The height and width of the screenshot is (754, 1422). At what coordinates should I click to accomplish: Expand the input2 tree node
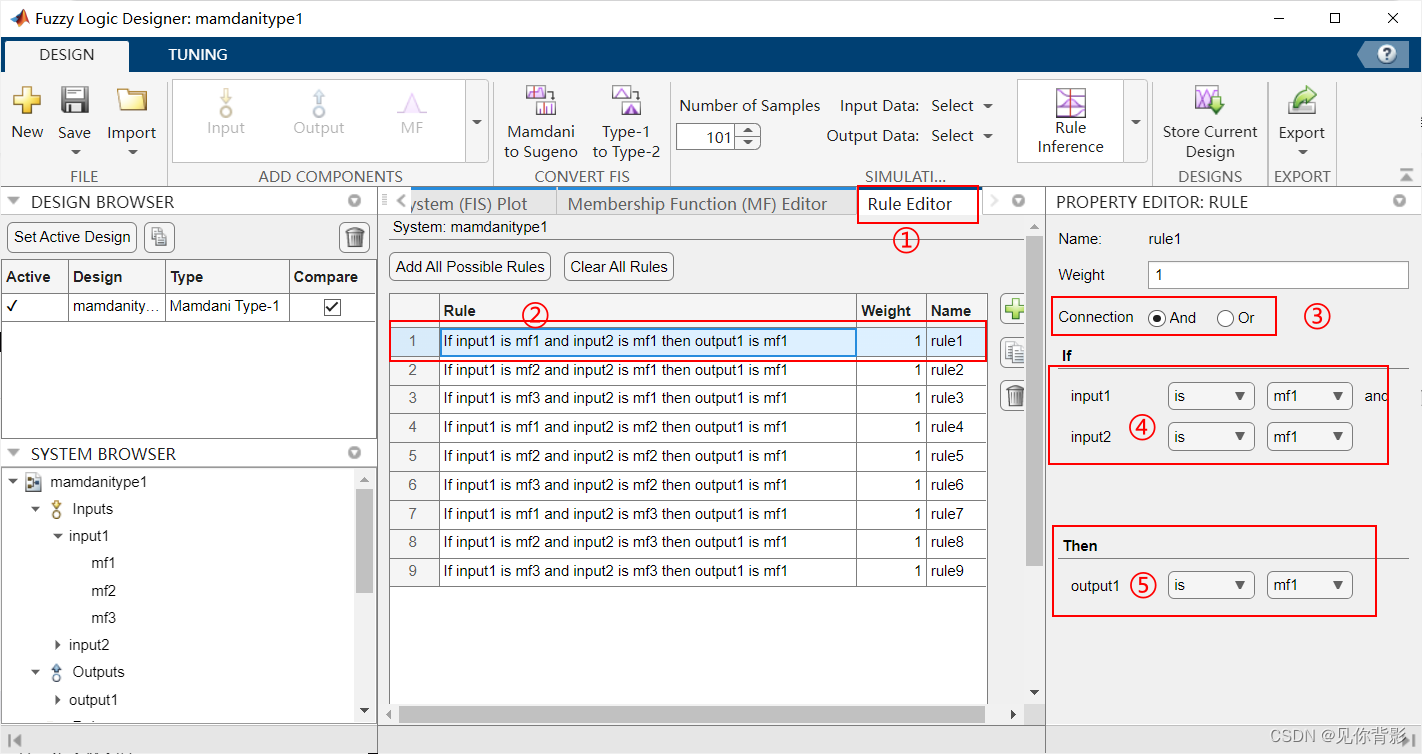click(58, 645)
